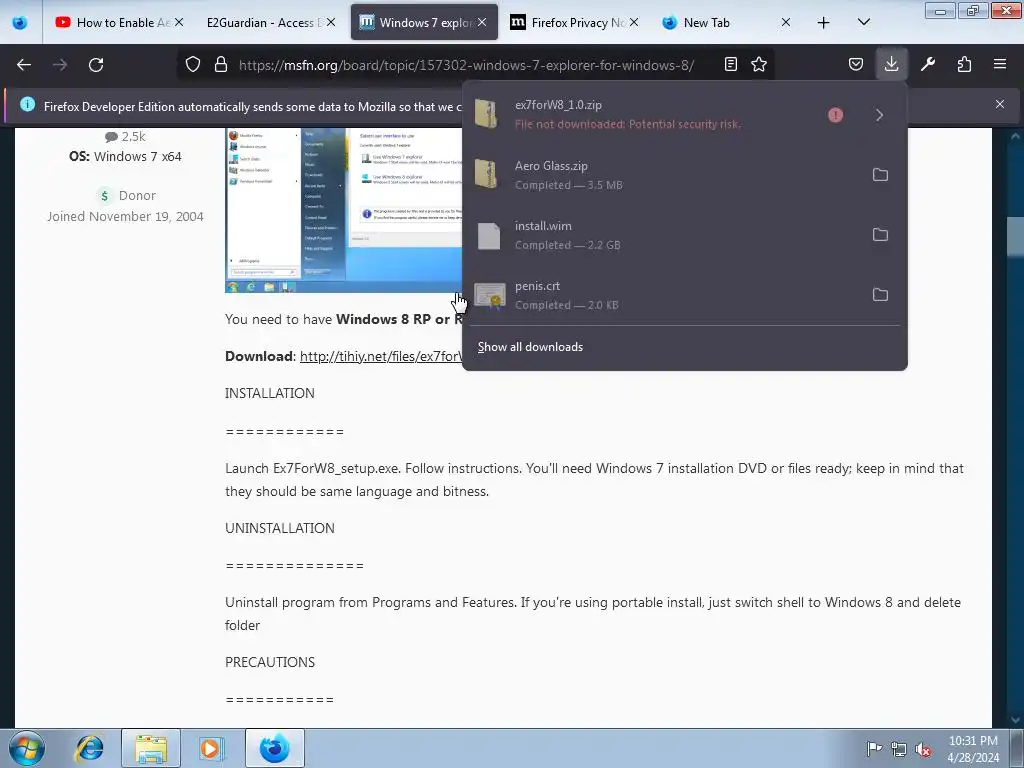Close the How to Enable Ae tab

pyautogui.click(x=178, y=22)
